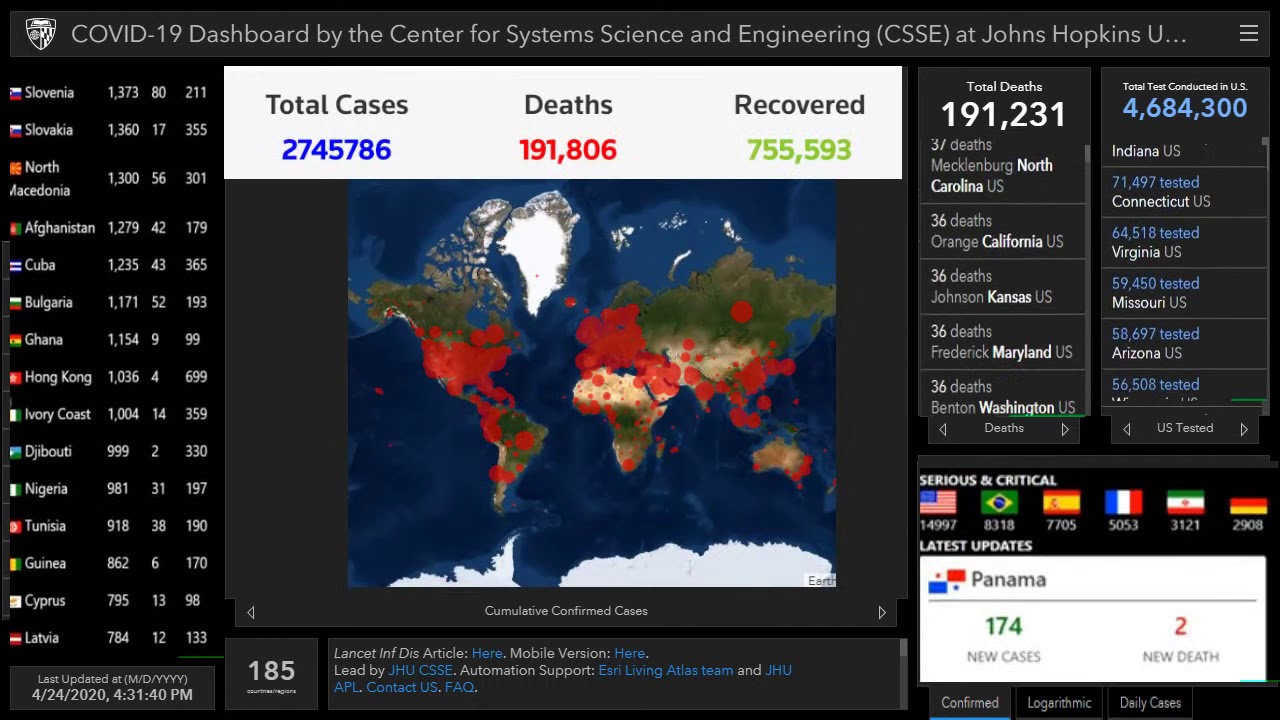Viewport: 1280px width, 720px height.
Task: Click the Deaths value 191,806
Action: (x=567, y=150)
